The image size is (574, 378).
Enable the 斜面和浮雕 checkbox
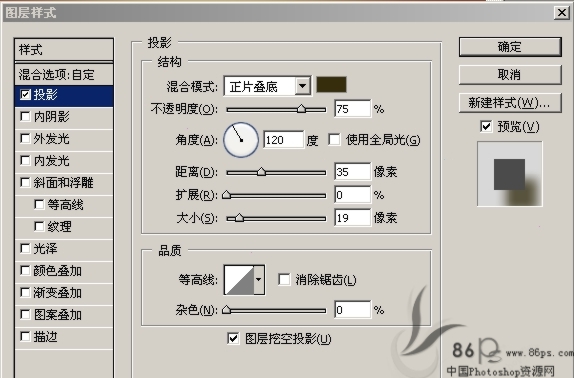25,183
